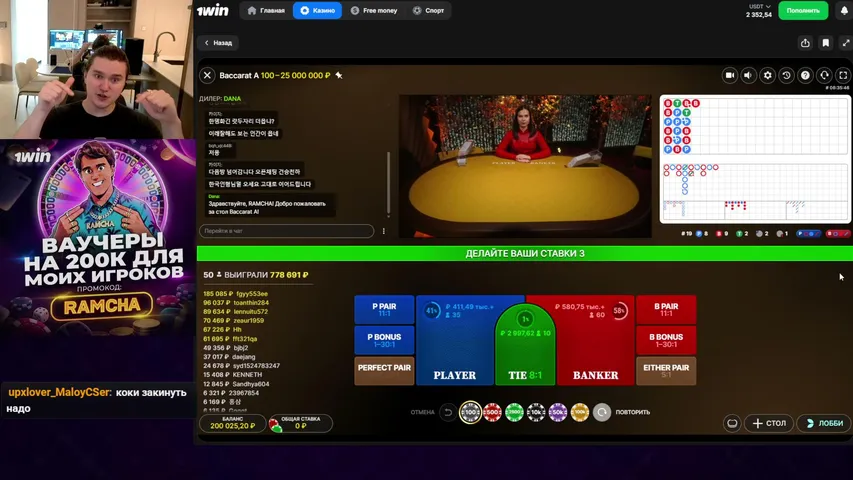Toggle the favorite star beside Baccarat A

click(339, 75)
